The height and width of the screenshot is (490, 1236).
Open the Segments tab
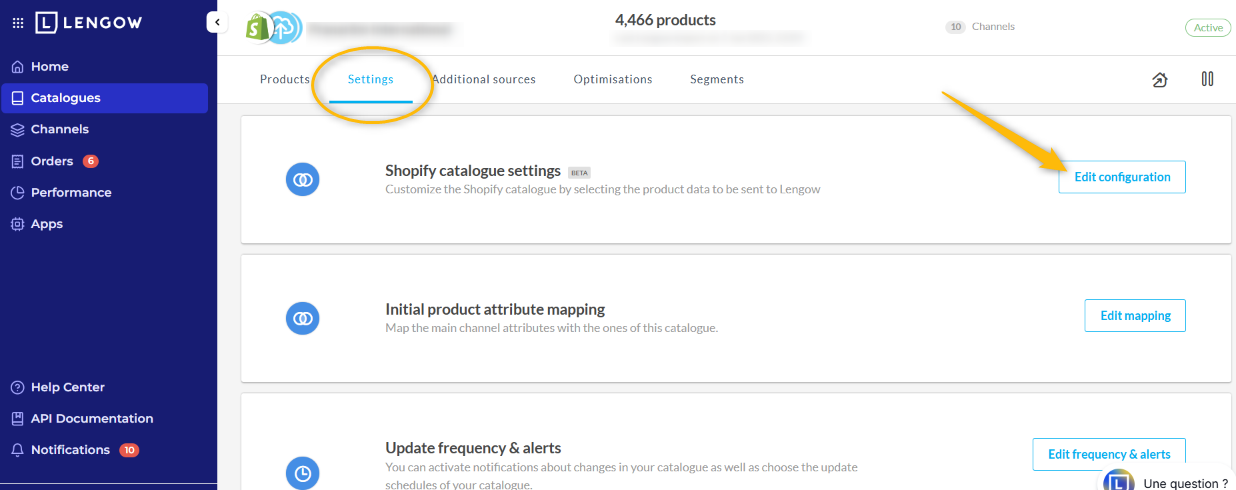pos(716,79)
